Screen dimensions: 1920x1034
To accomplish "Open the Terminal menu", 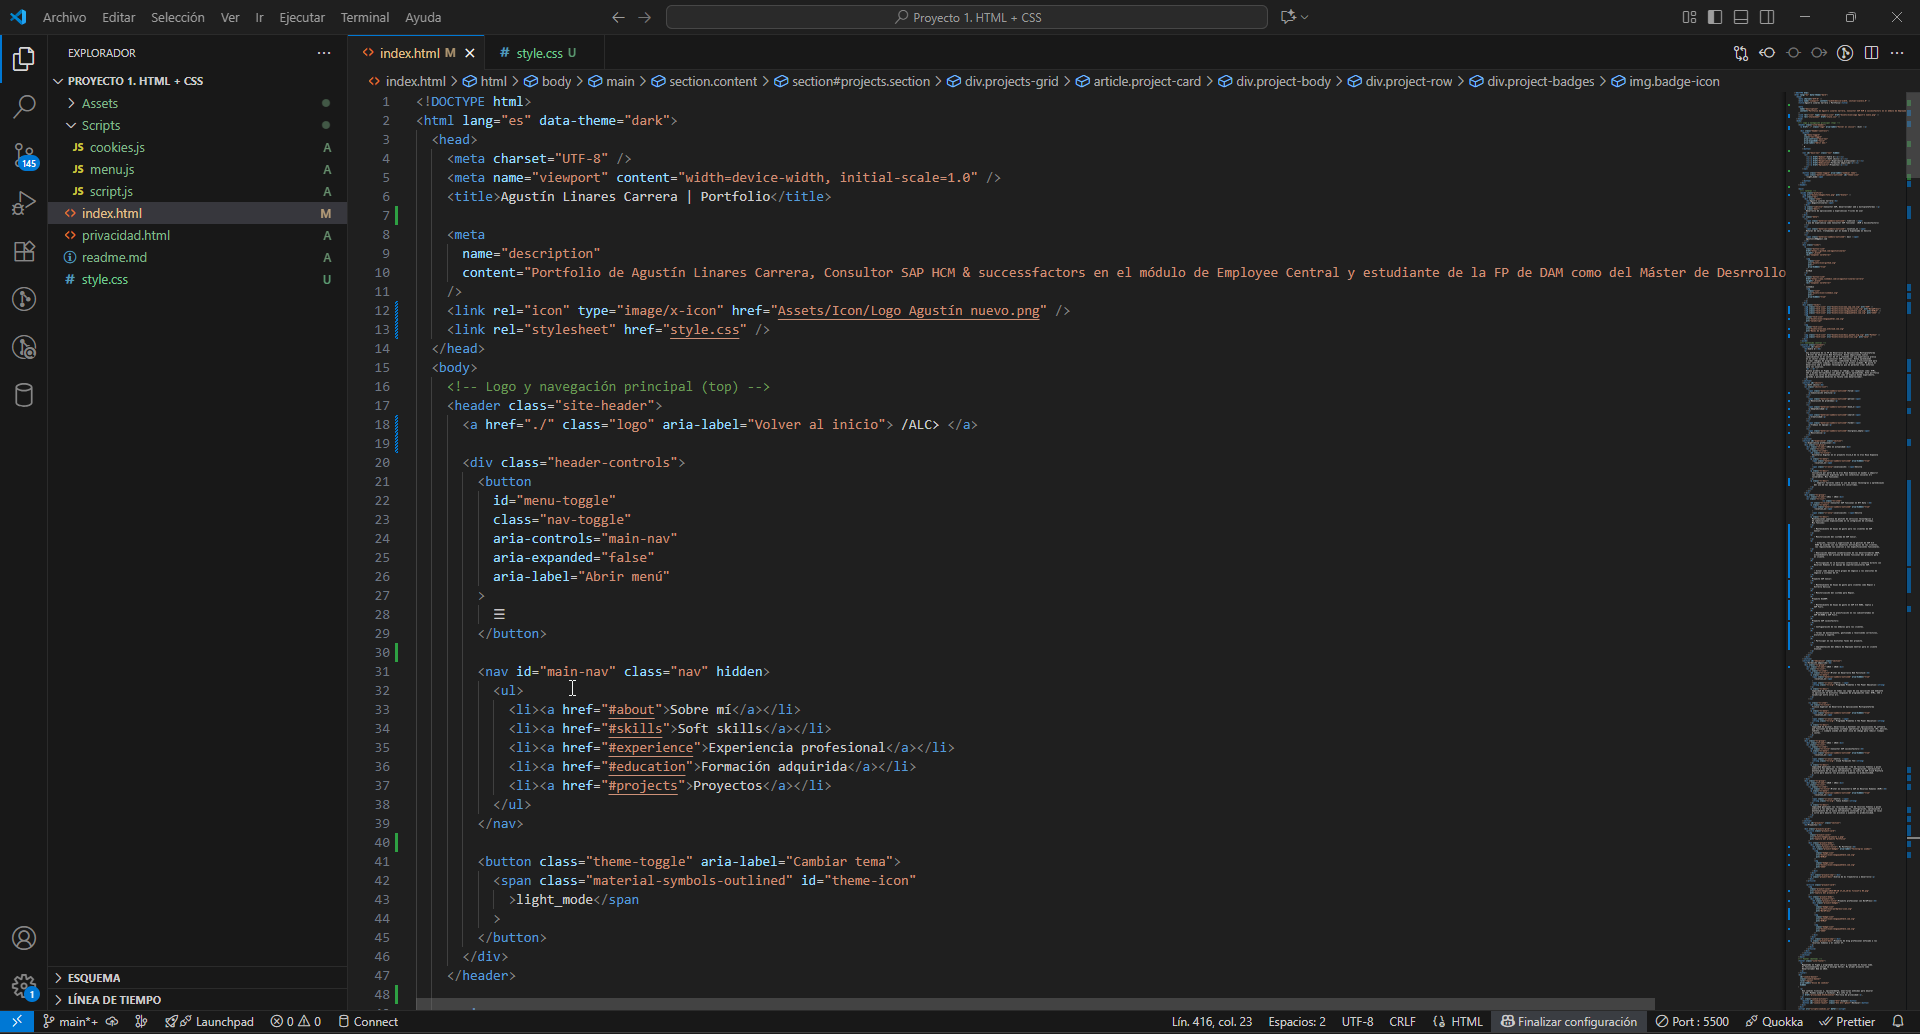I will (364, 17).
